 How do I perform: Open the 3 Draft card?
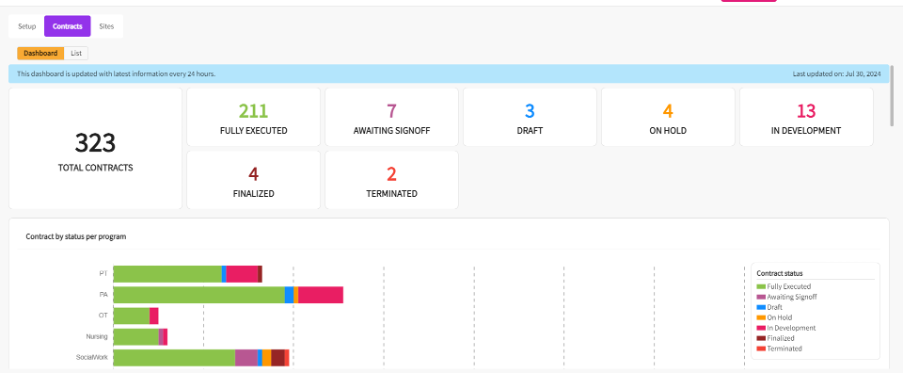click(x=530, y=117)
